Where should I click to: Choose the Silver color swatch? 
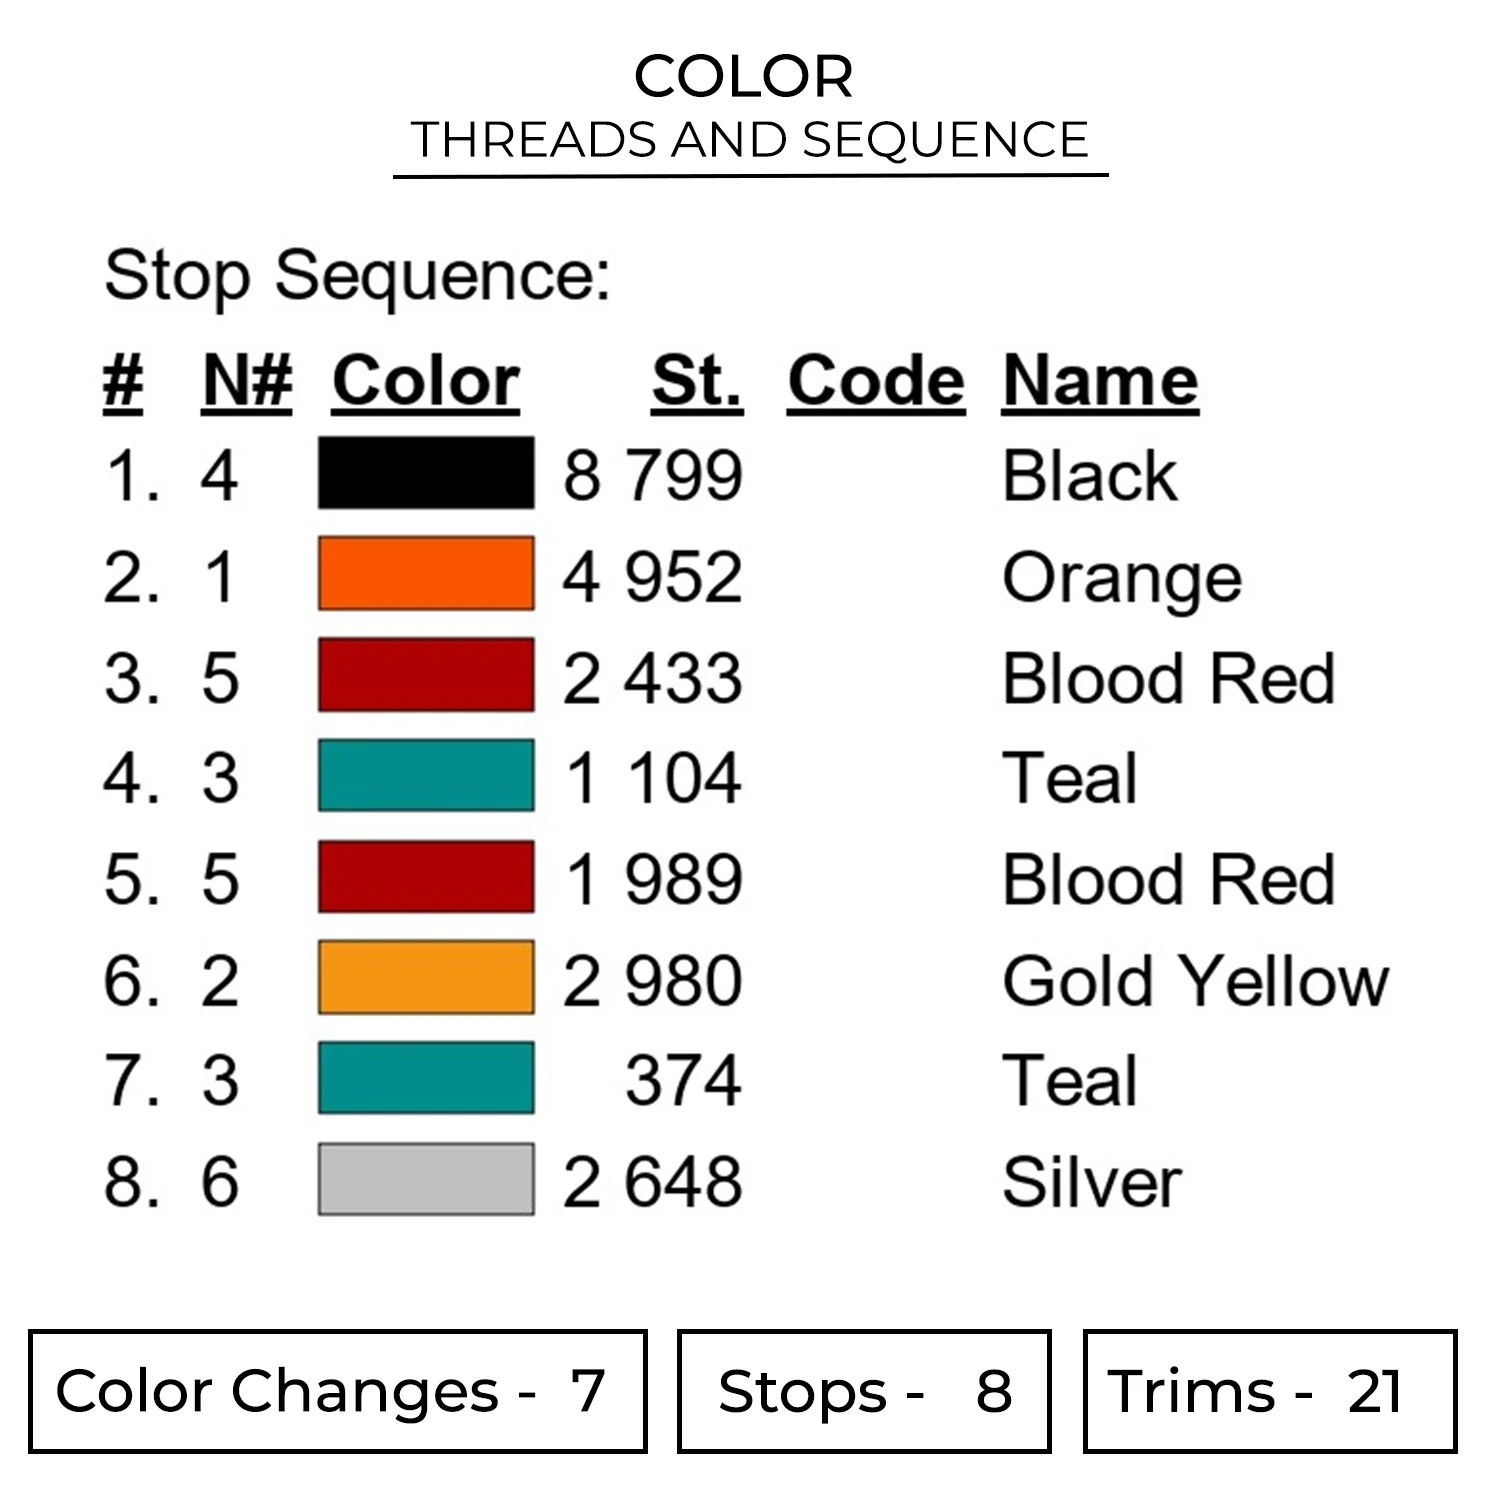(x=426, y=1180)
